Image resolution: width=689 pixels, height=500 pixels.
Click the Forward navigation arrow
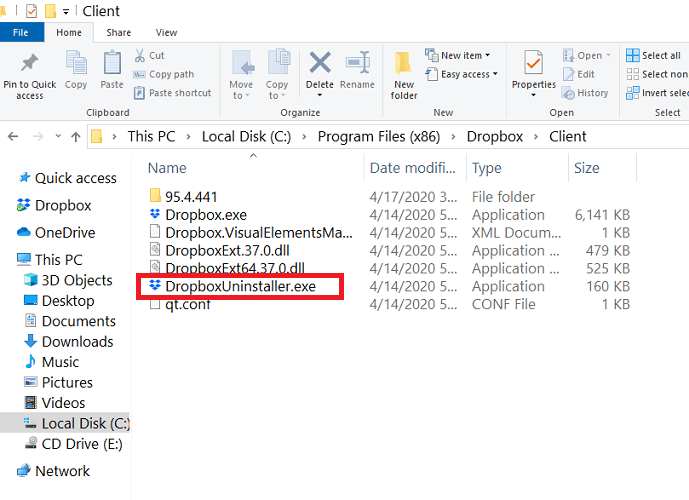[x=38, y=137]
